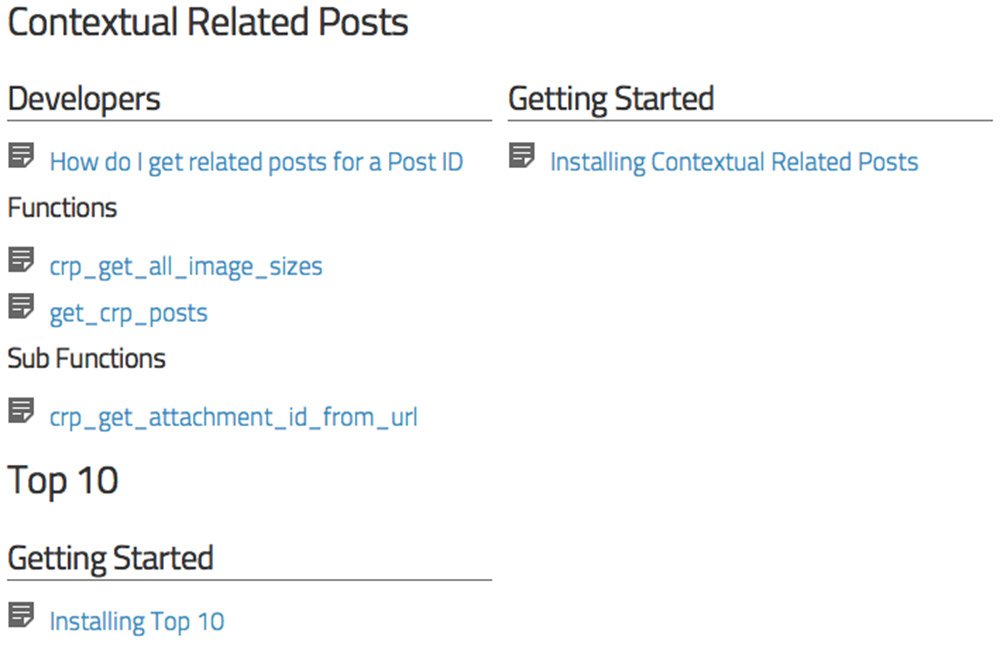Open the crp_get_all_image_sizes article
The width and height of the screenshot is (1000, 647).
(186, 267)
